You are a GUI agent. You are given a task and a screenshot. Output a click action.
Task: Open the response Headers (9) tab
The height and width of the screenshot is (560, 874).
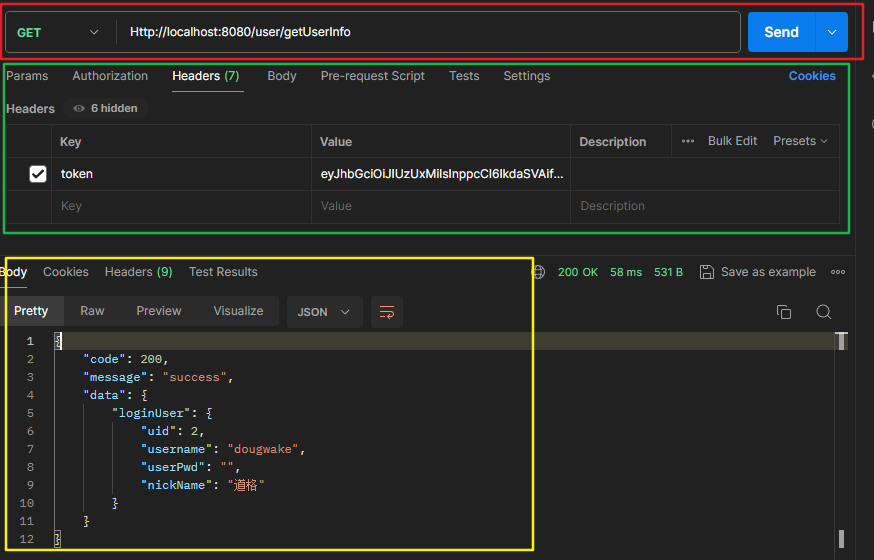(x=138, y=272)
